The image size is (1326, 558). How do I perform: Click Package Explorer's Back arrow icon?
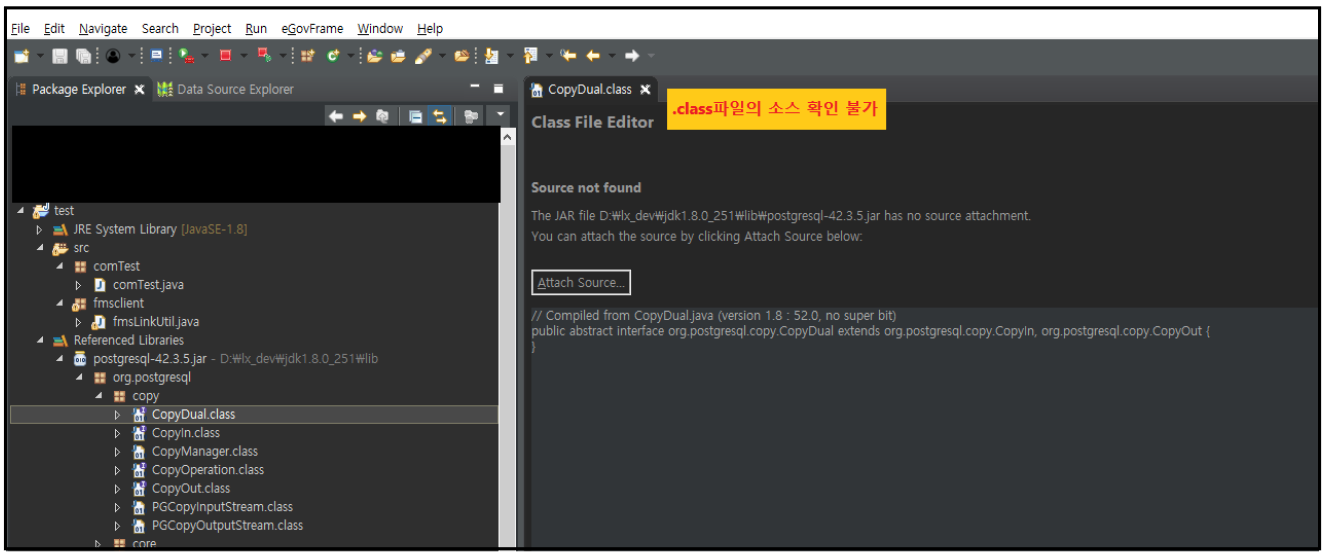336,116
